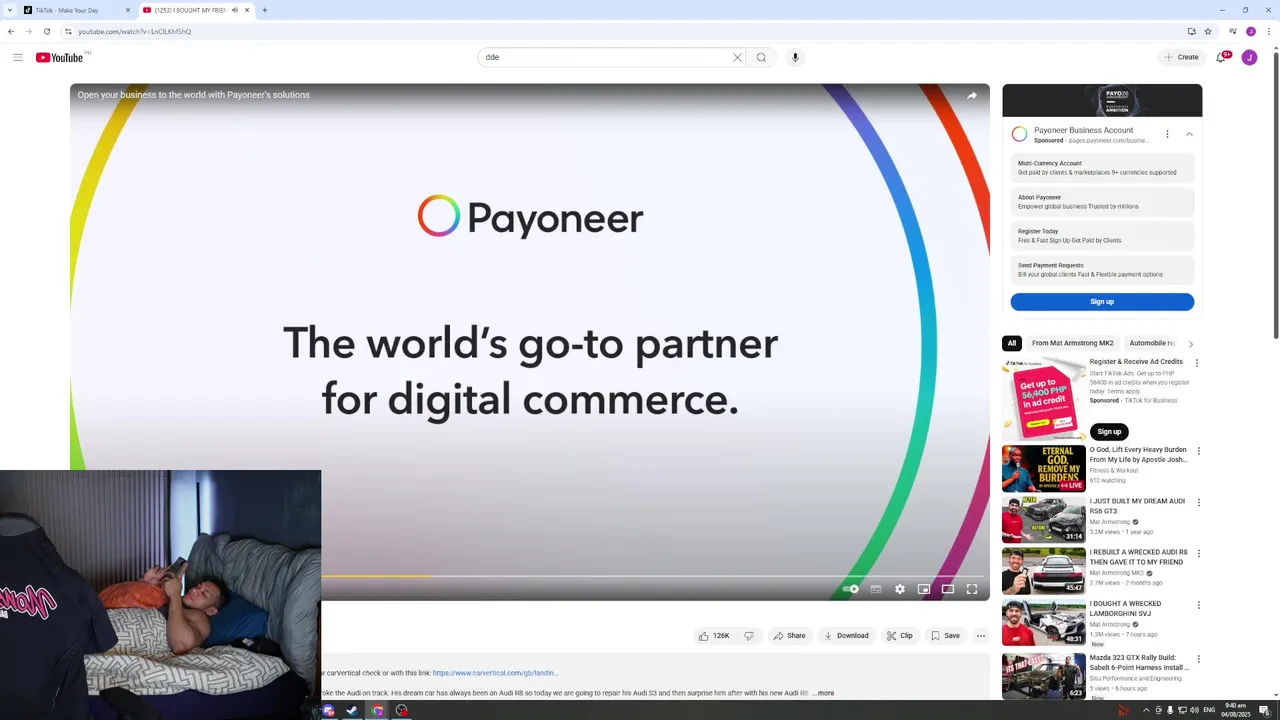Select the All filter chip
This screenshot has width=1280, height=720.
point(1012,343)
